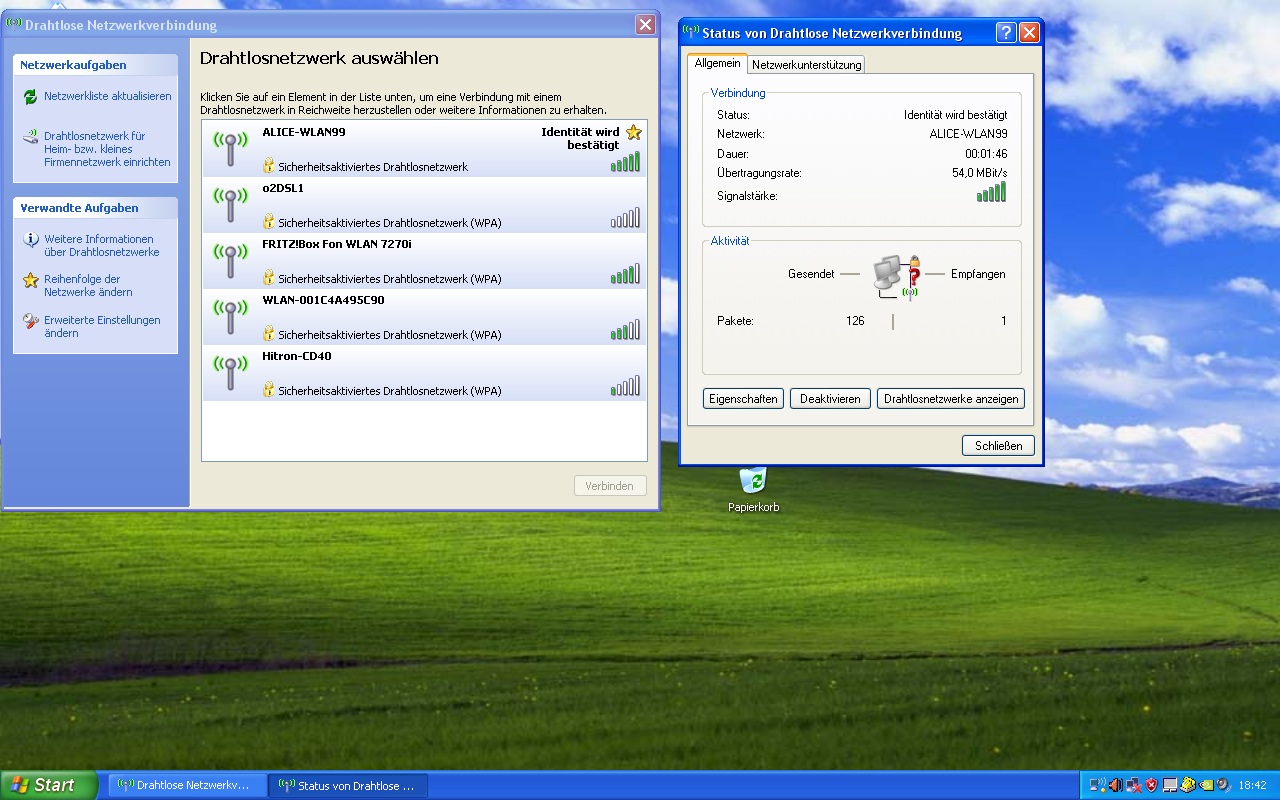Image resolution: width=1280 pixels, height=800 pixels.
Task: Click the help question mark button in Status dialog
Action: tap(1006, 33)
